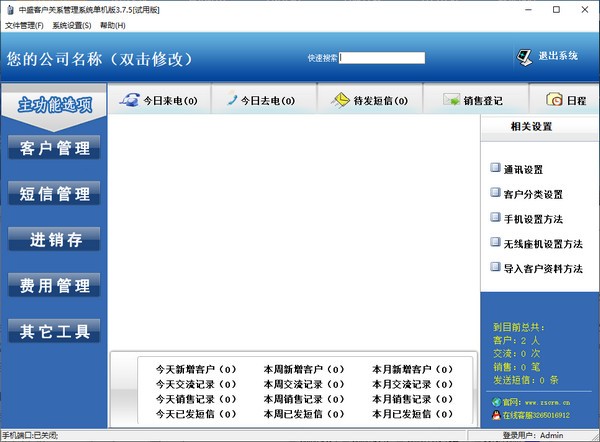The height and width of the screenshot is (442, 600).
Task: Click the 官网 website icon
Action: tap(496, 400)
